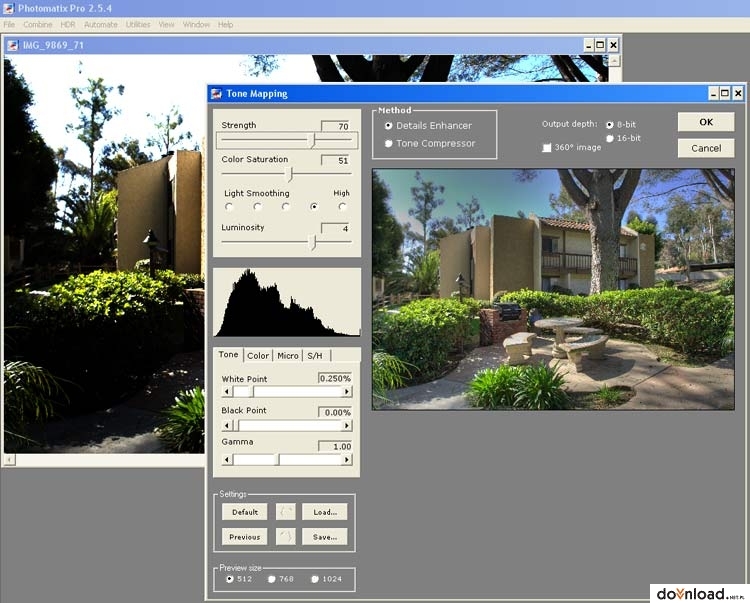This screenshot has height=603, width=750.
Task: Click the IMG_9869_71 window icon
Action: click(13, 45)
